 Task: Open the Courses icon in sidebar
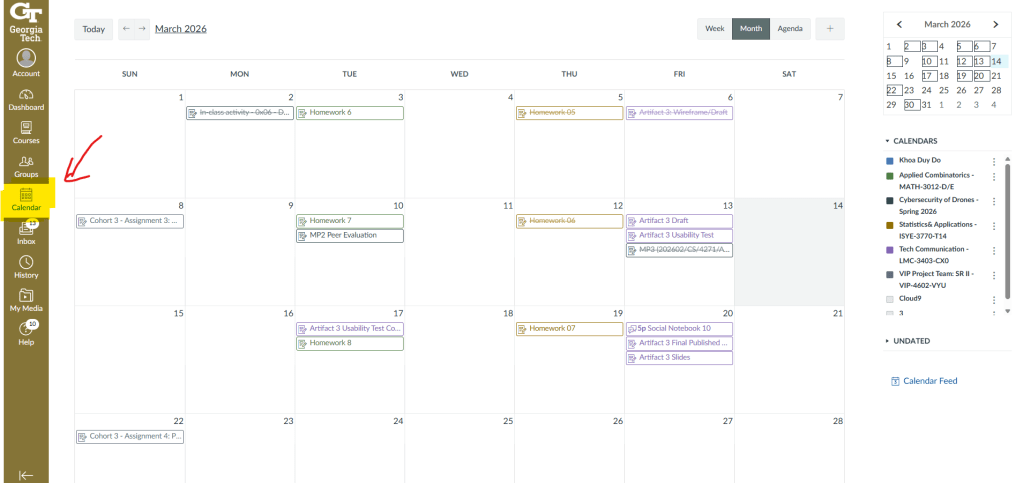[x=26, y=128]
